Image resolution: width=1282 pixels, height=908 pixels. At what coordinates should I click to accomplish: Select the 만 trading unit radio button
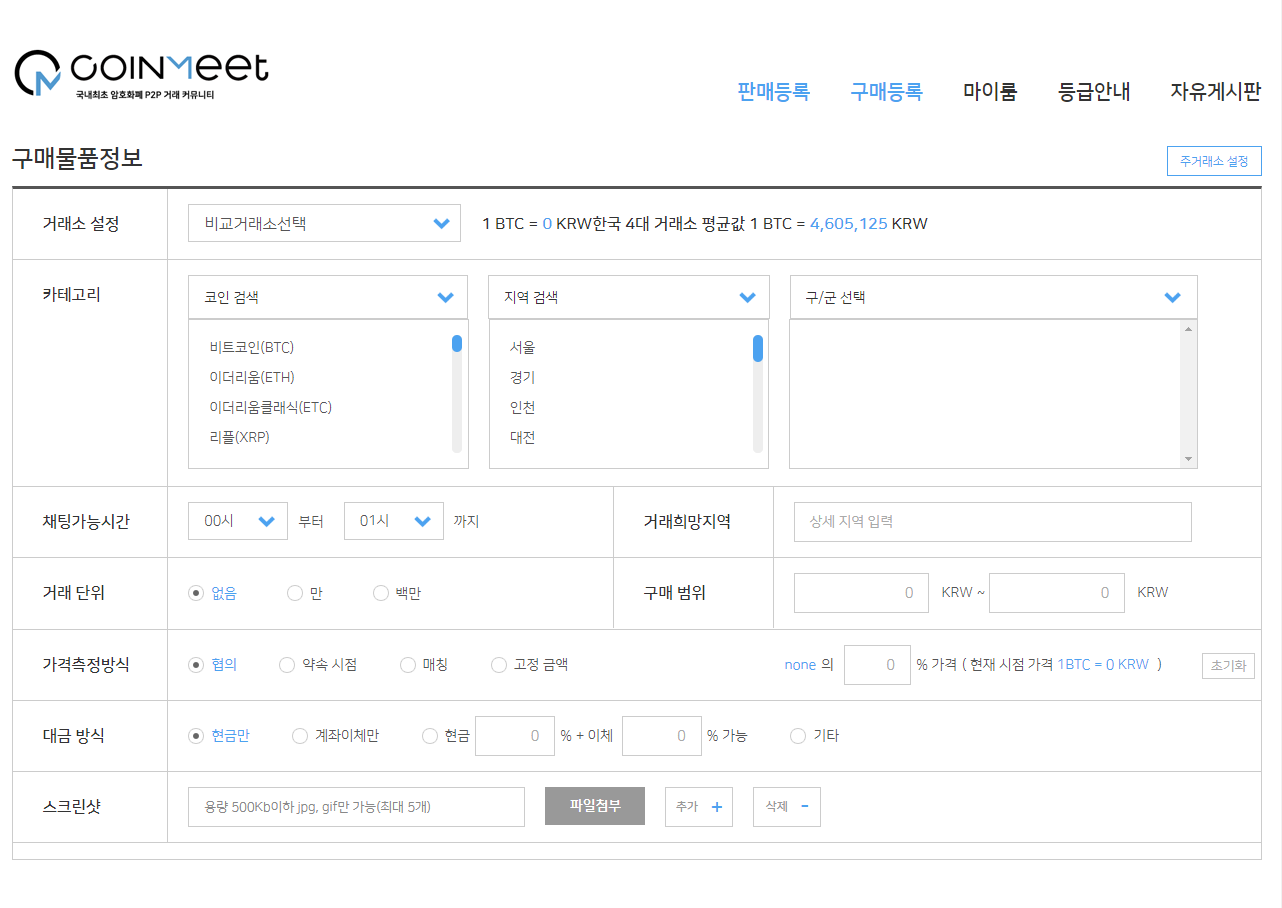[x=295, y=593]
